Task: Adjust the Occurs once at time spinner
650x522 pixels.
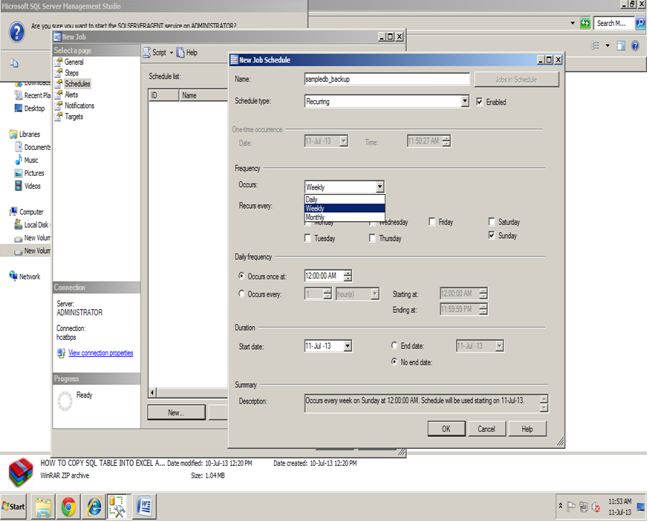Action: (348, 276)
